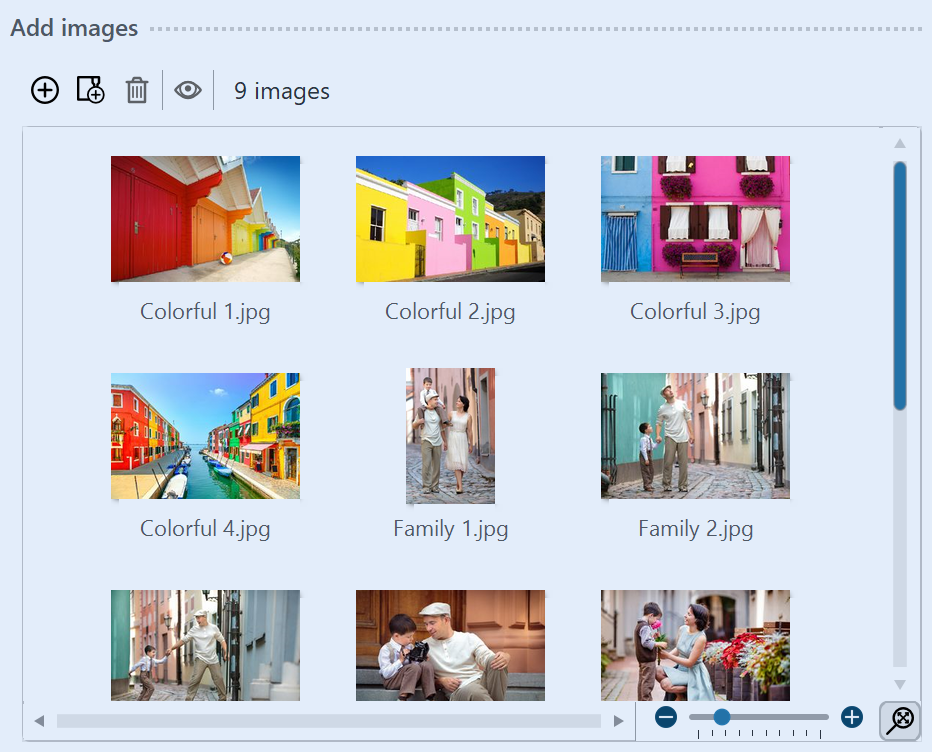The height and width of the screenshot is (752, 932).
Task: Click the horizontal scrollbar right arrow
Action: [619, 721]
